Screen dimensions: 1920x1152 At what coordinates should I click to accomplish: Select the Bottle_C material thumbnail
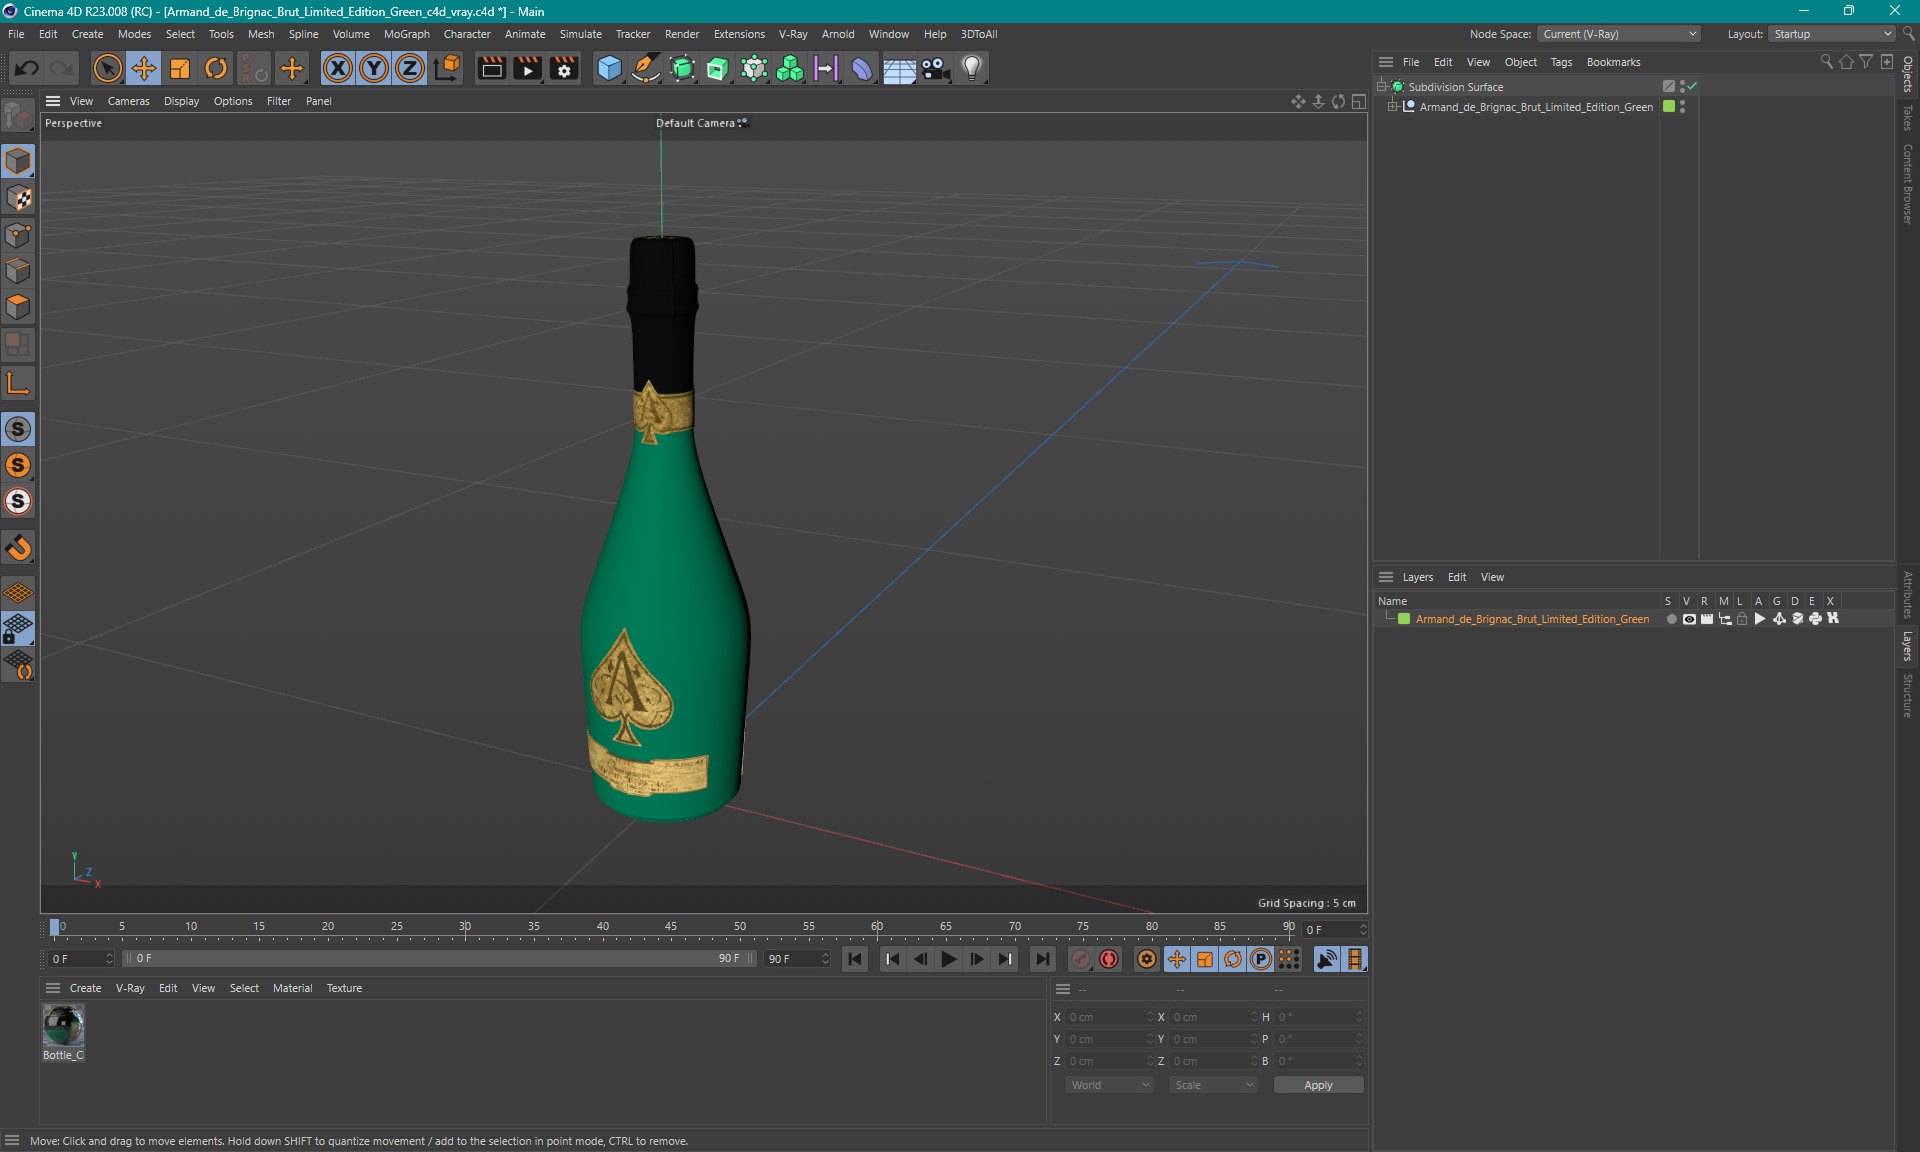pyautogui.click(x=63, y=1026)
